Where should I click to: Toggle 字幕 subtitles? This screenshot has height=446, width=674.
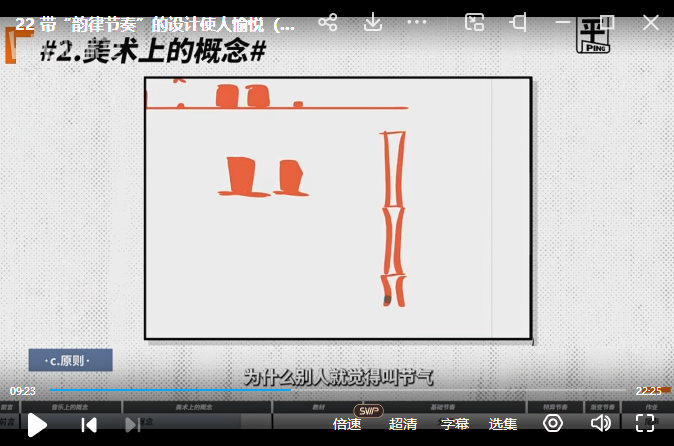coord(455,424)
